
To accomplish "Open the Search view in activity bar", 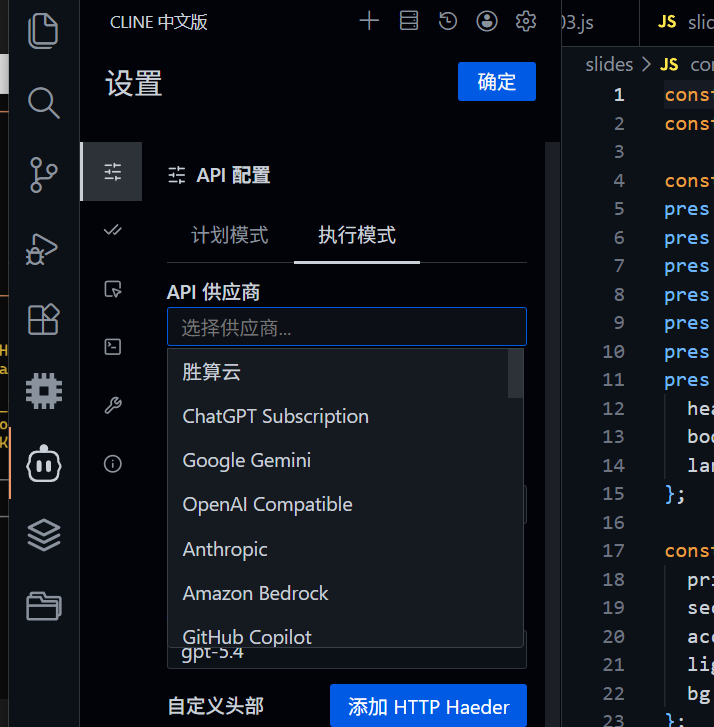I will click(43, 102).
